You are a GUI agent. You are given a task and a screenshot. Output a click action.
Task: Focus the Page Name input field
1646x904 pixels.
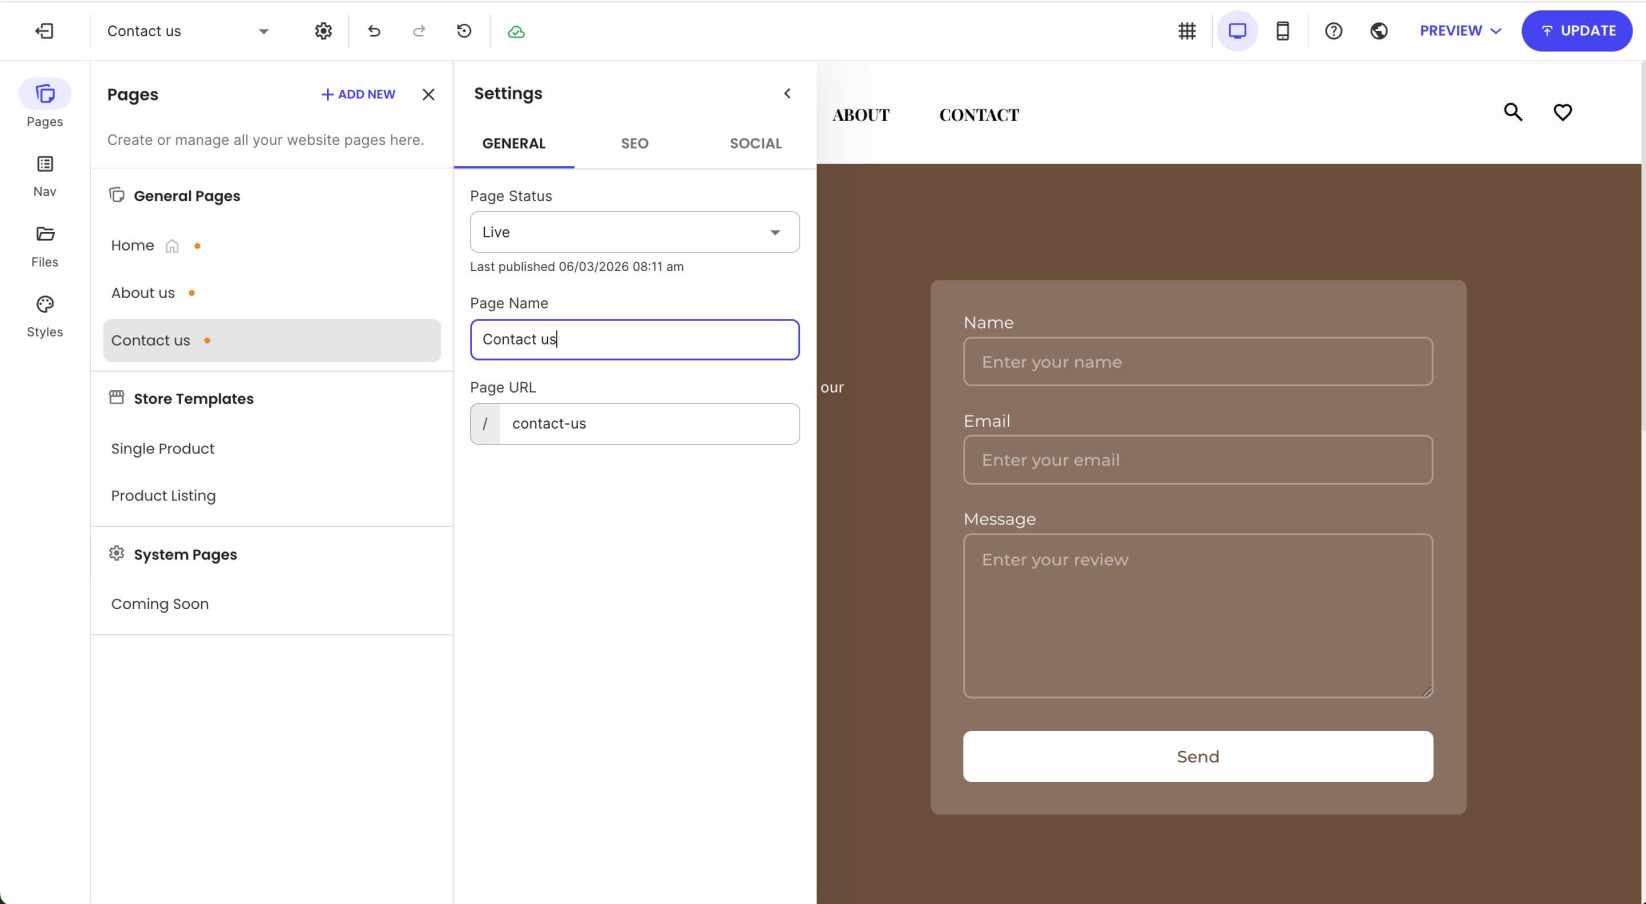(x=635, y=339)
